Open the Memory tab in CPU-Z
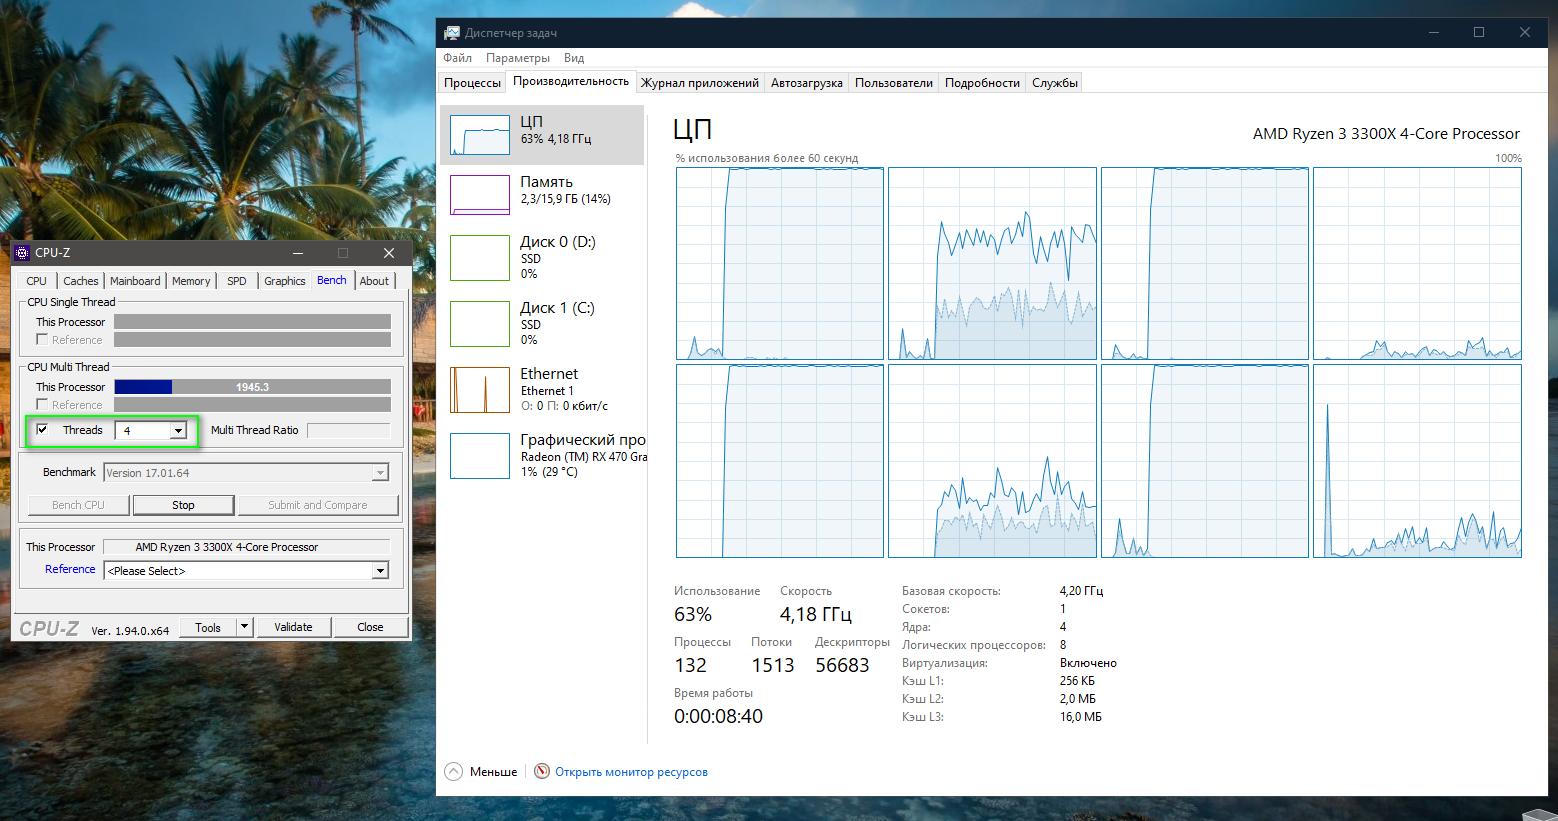The image size is (1558, 821). (191, 281)
